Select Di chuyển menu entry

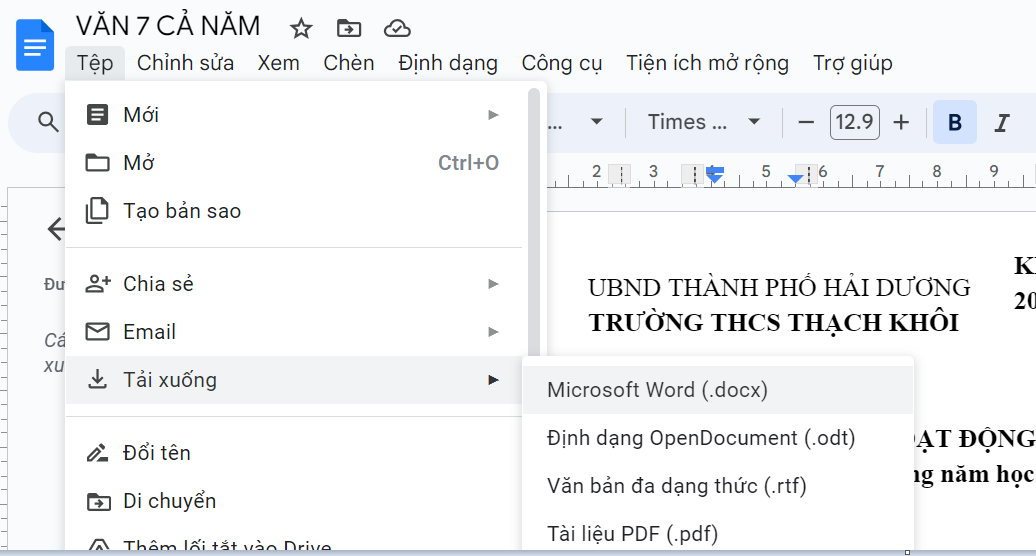[x=293, y=501]
